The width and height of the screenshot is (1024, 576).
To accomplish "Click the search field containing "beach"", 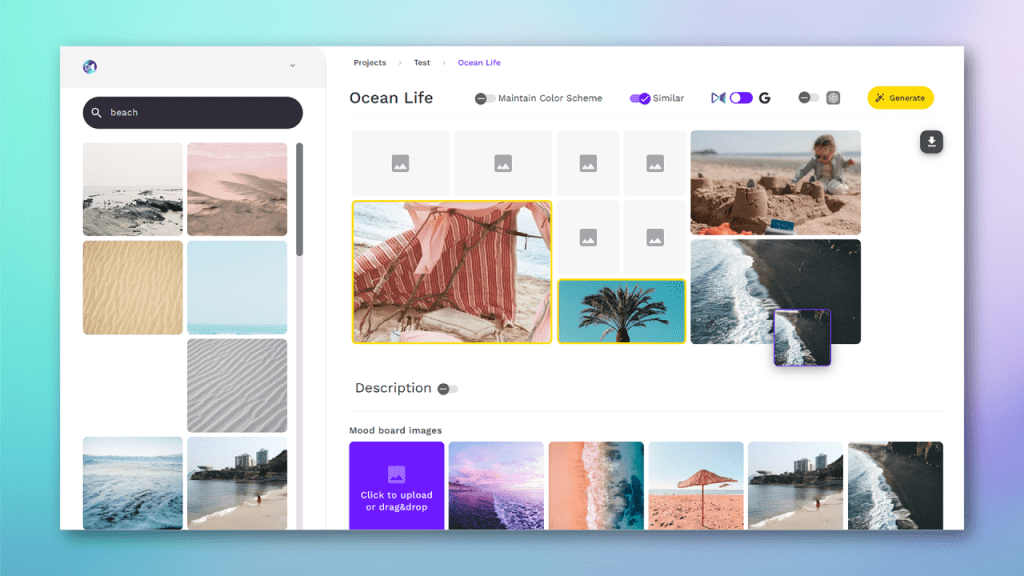I will [x=192, y=113].
